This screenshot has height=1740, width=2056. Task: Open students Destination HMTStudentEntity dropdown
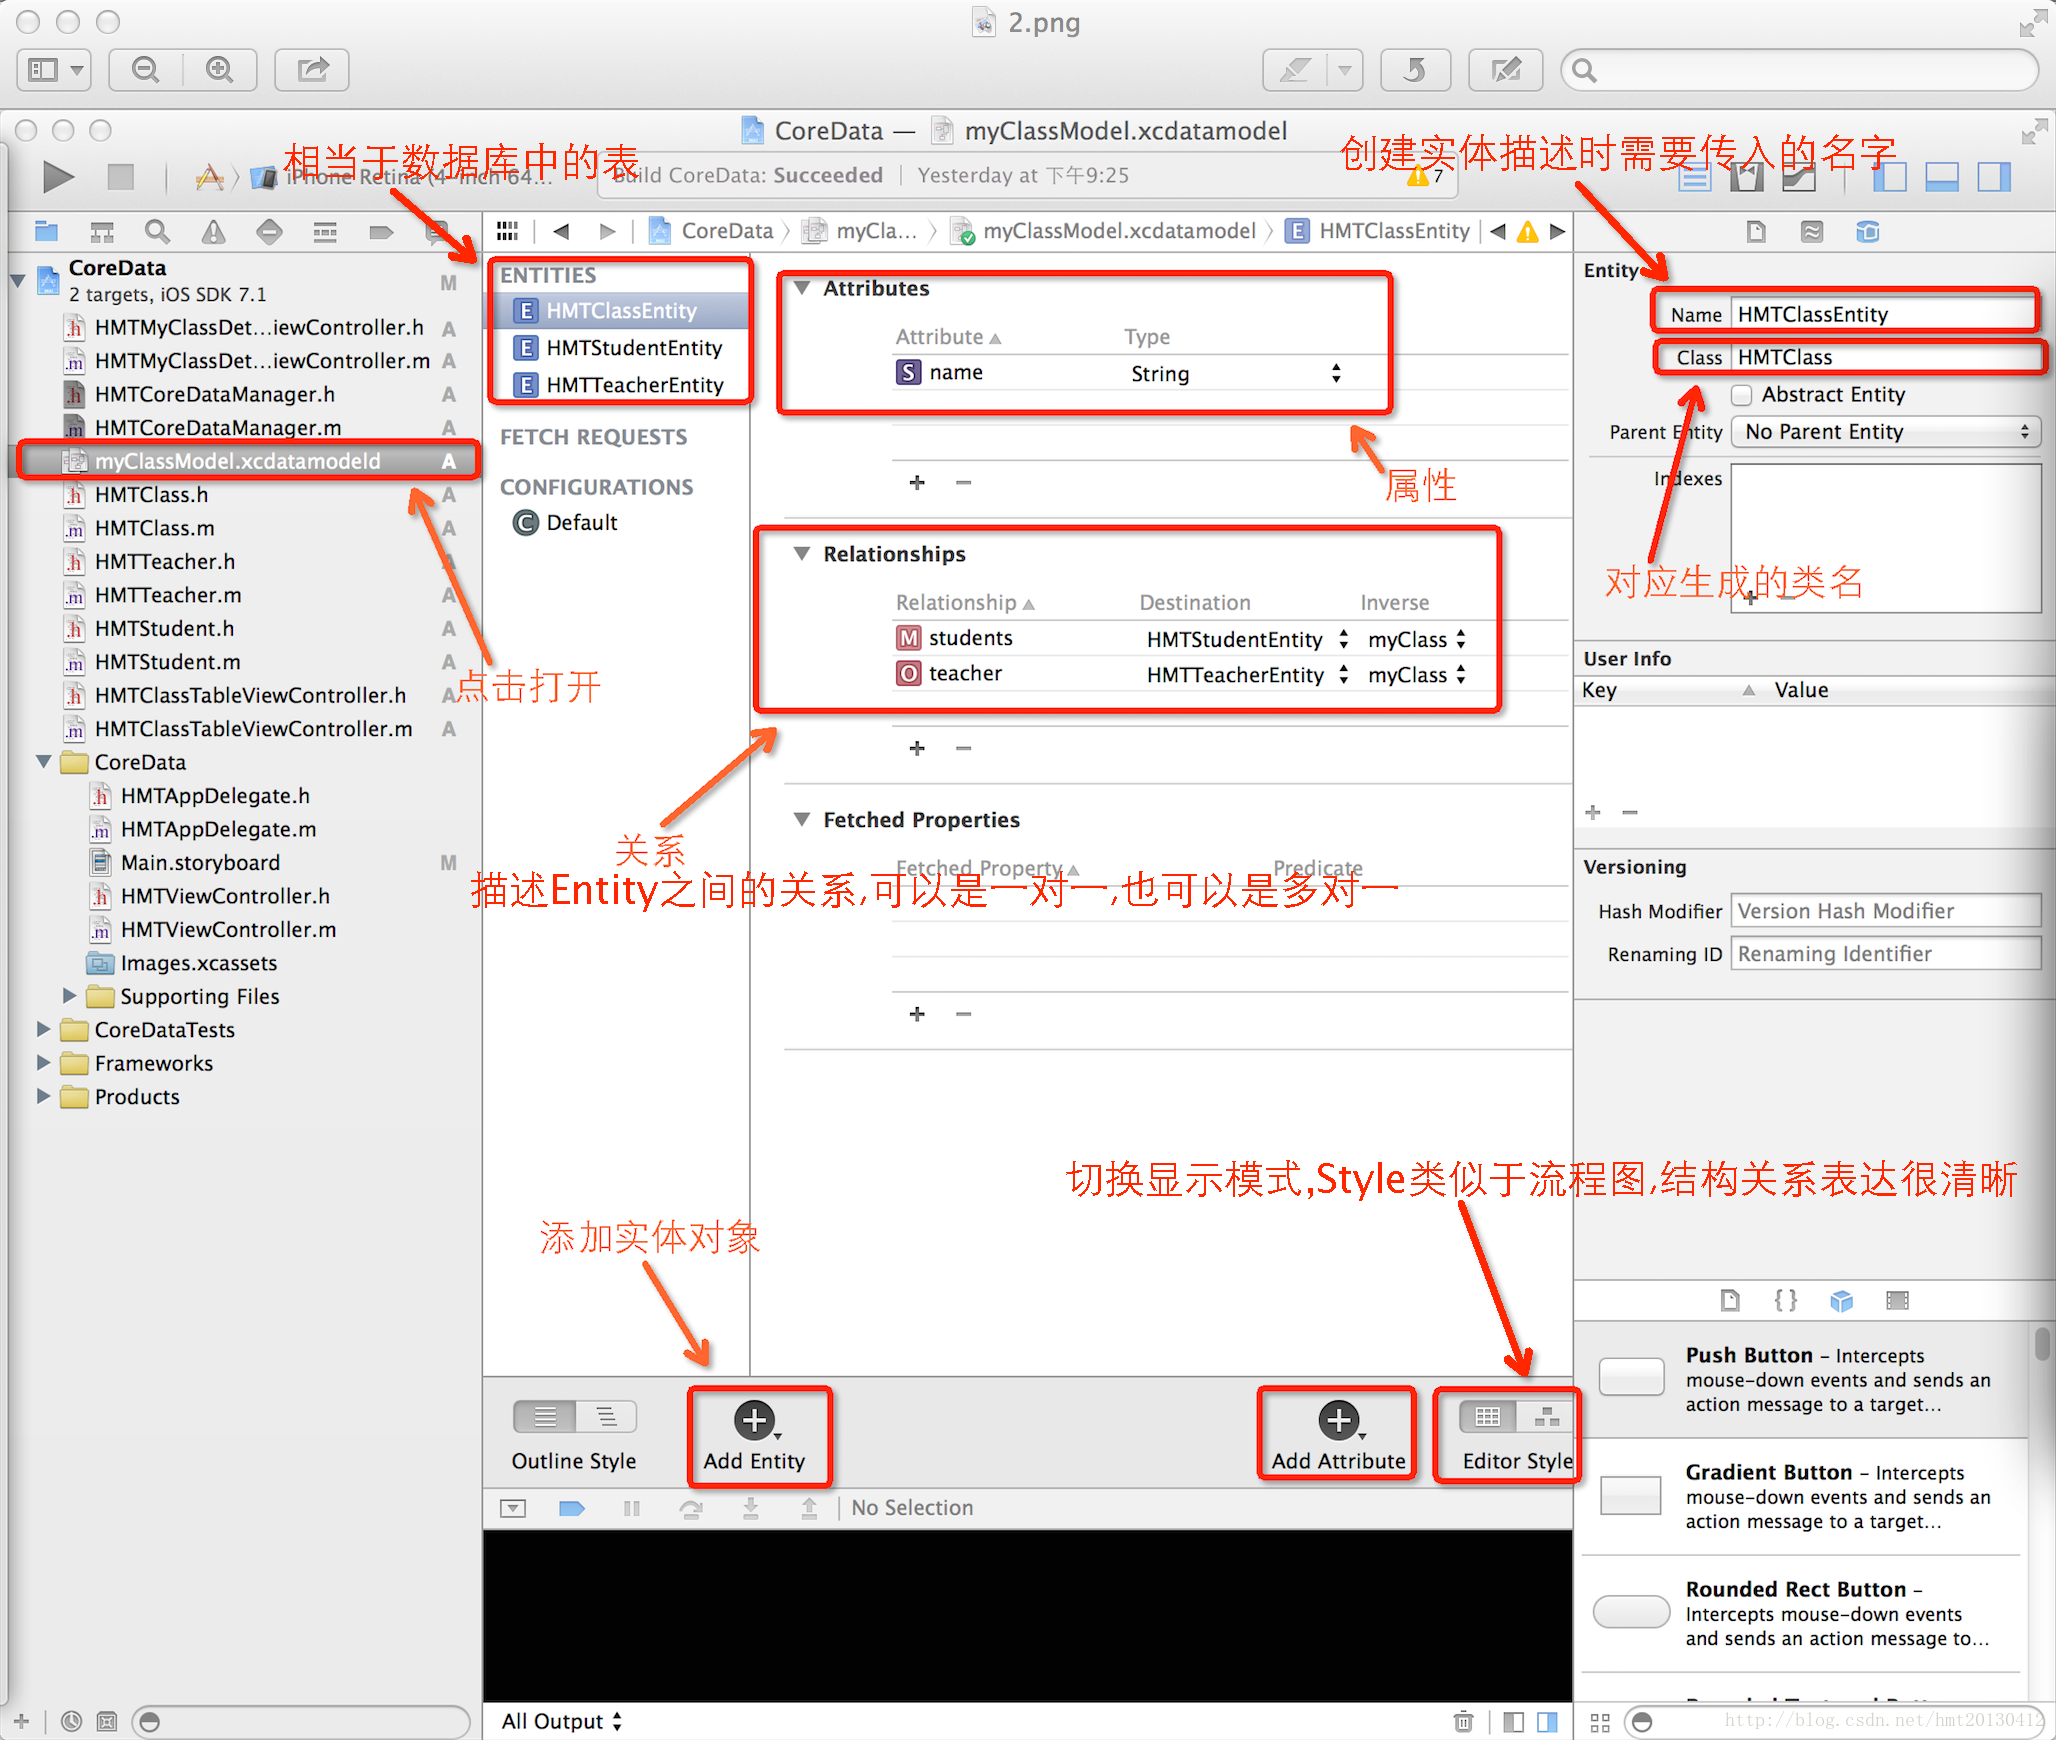pyautogui.click(x=1247, y=640)
